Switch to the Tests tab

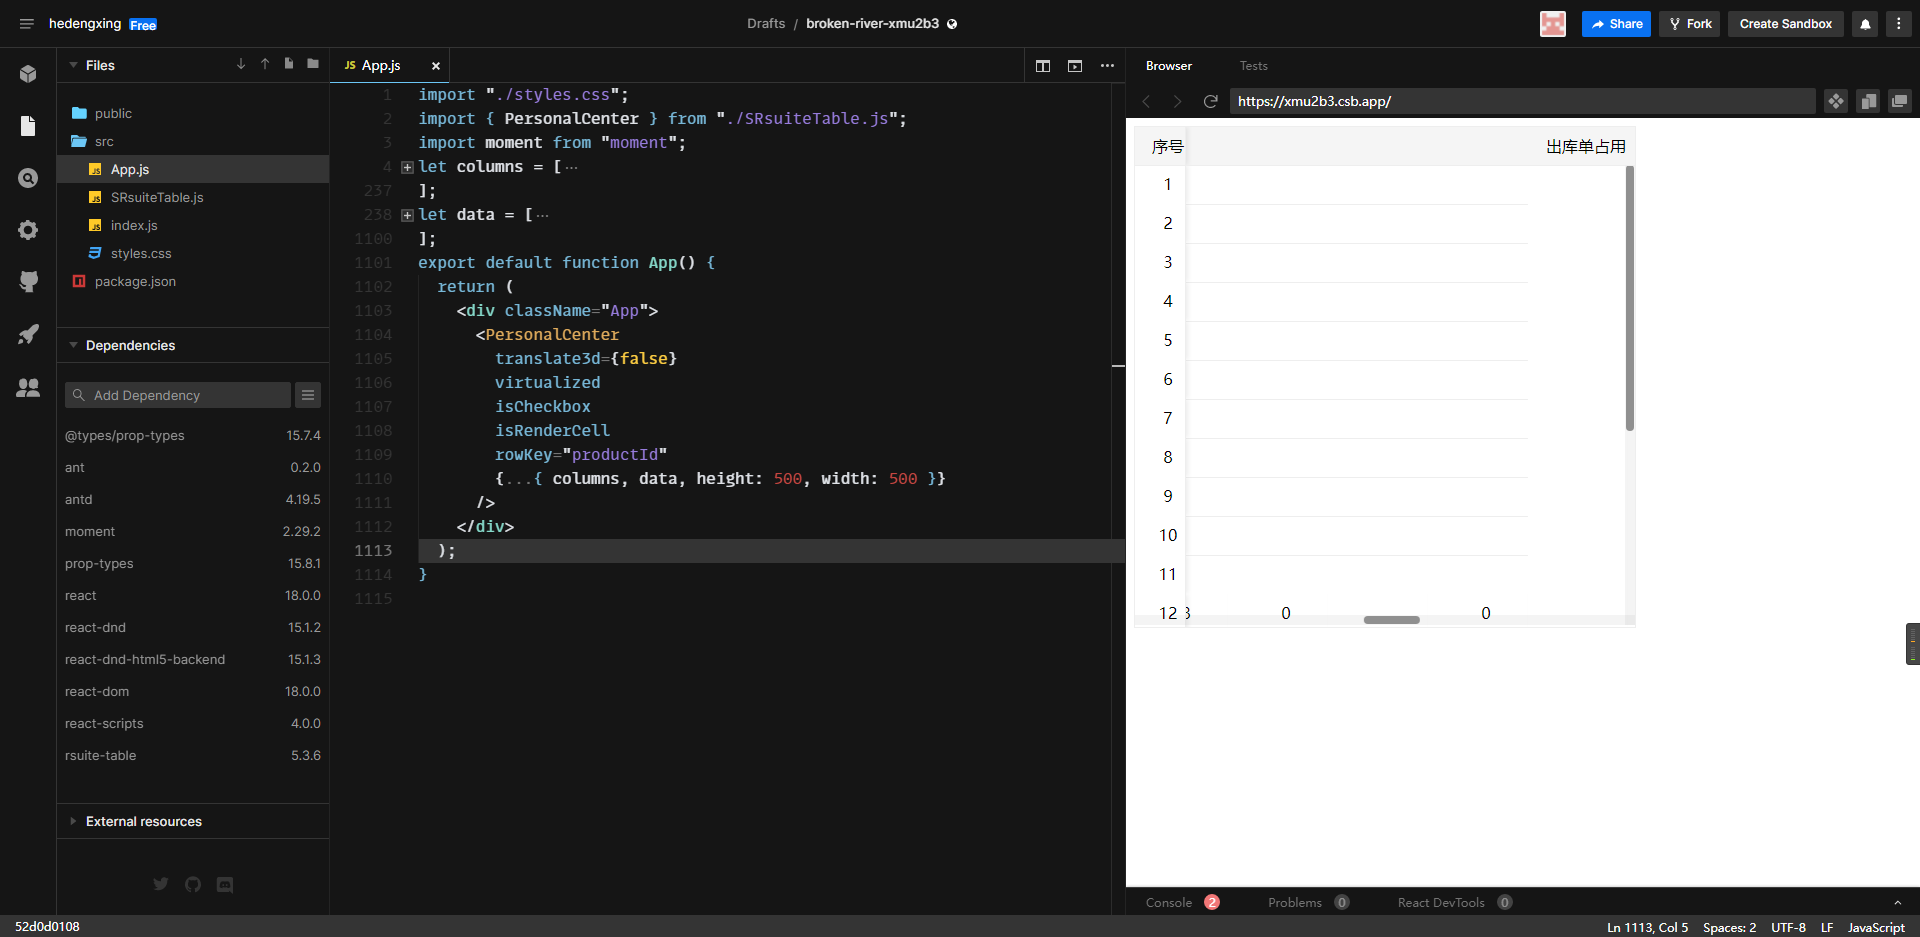1253,65
